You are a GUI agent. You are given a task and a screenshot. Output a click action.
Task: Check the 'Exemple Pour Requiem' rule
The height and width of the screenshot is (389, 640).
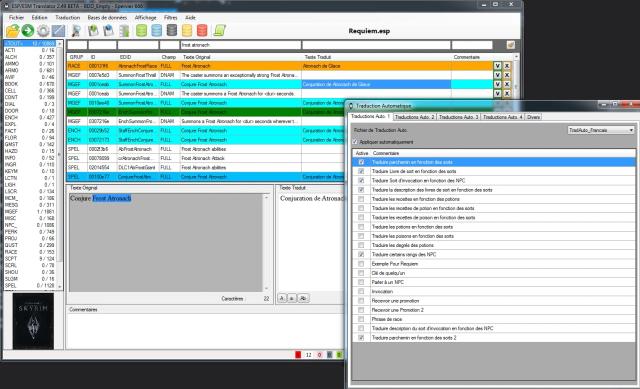point(361,264)
